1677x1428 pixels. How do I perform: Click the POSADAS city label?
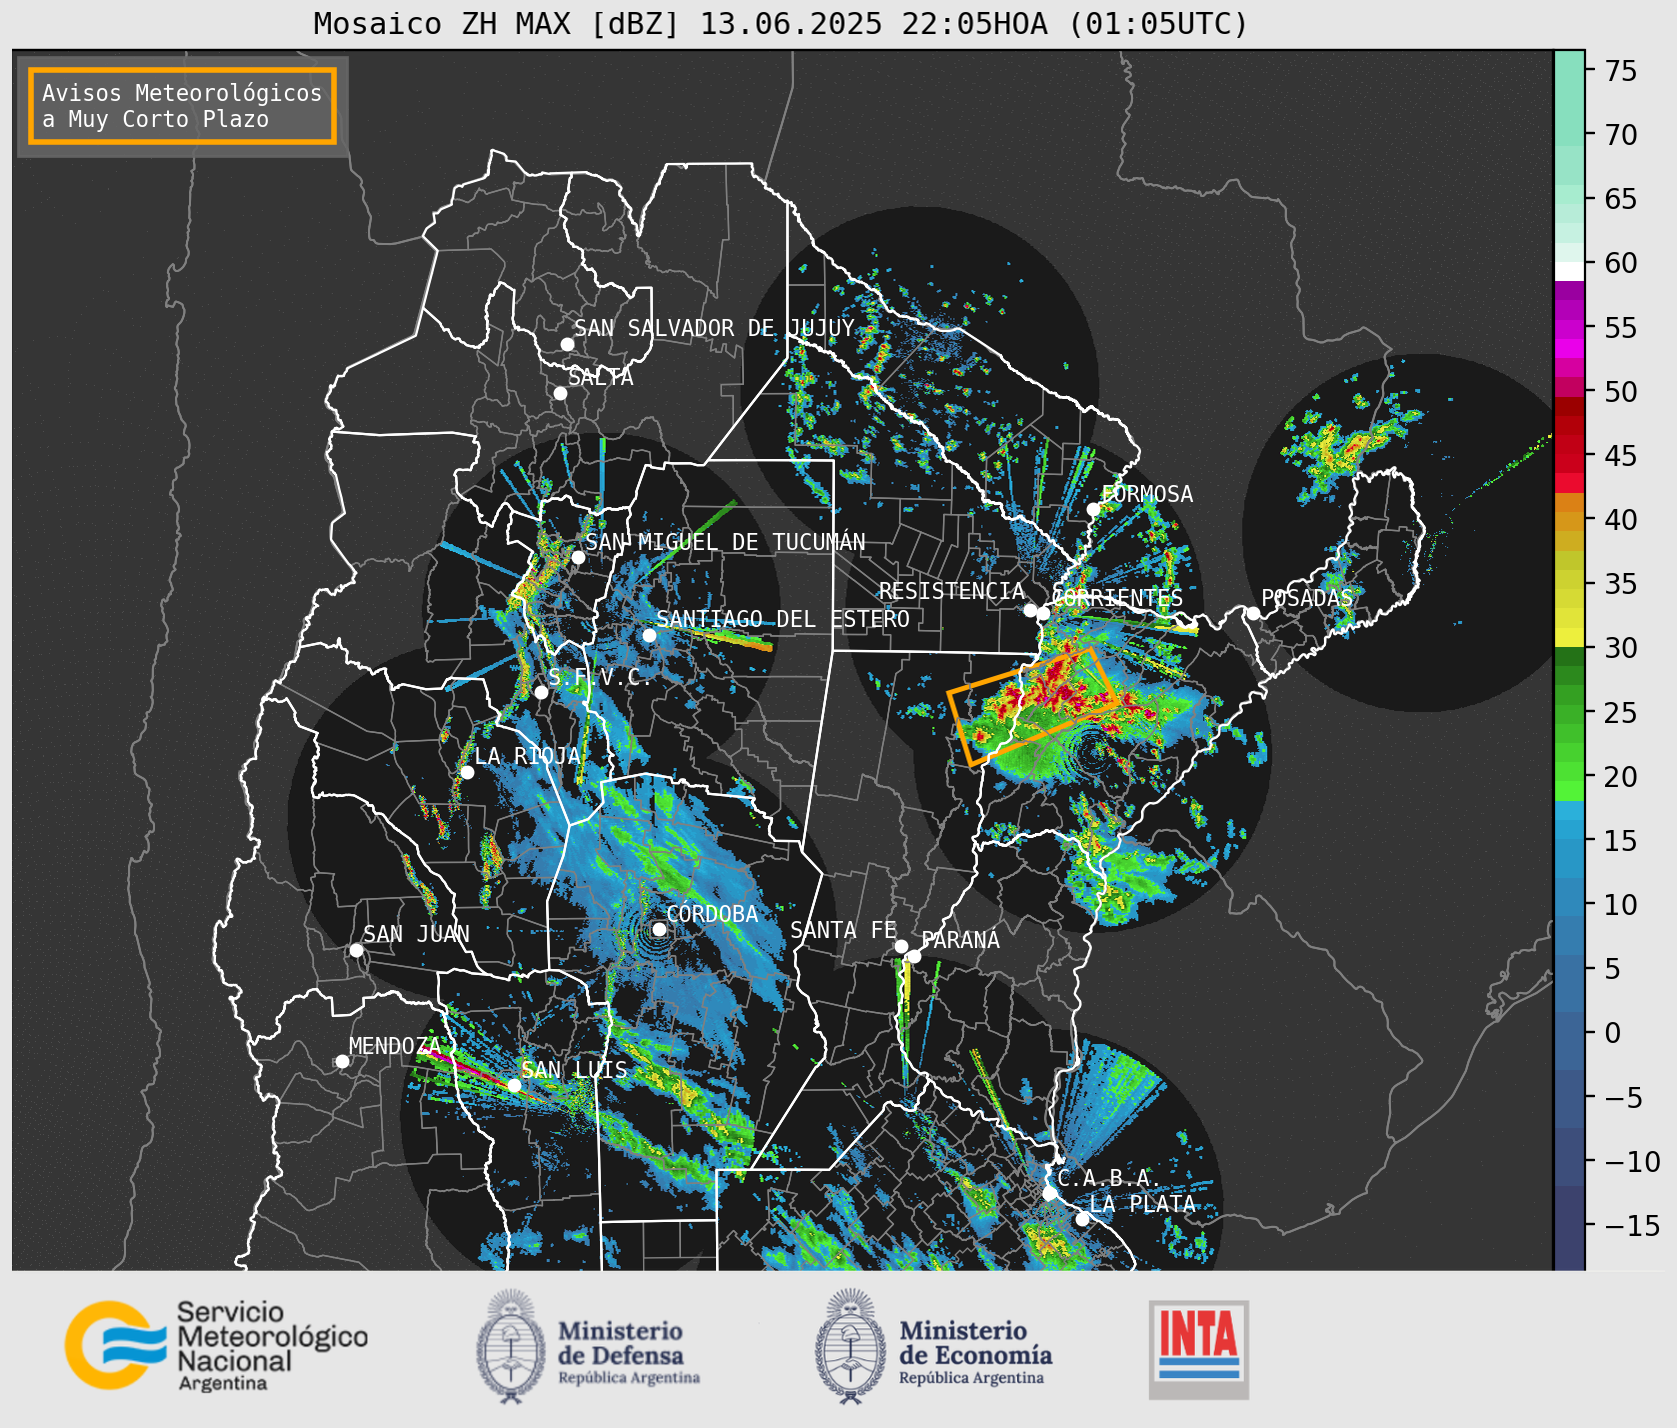[x=1307, y=598]
